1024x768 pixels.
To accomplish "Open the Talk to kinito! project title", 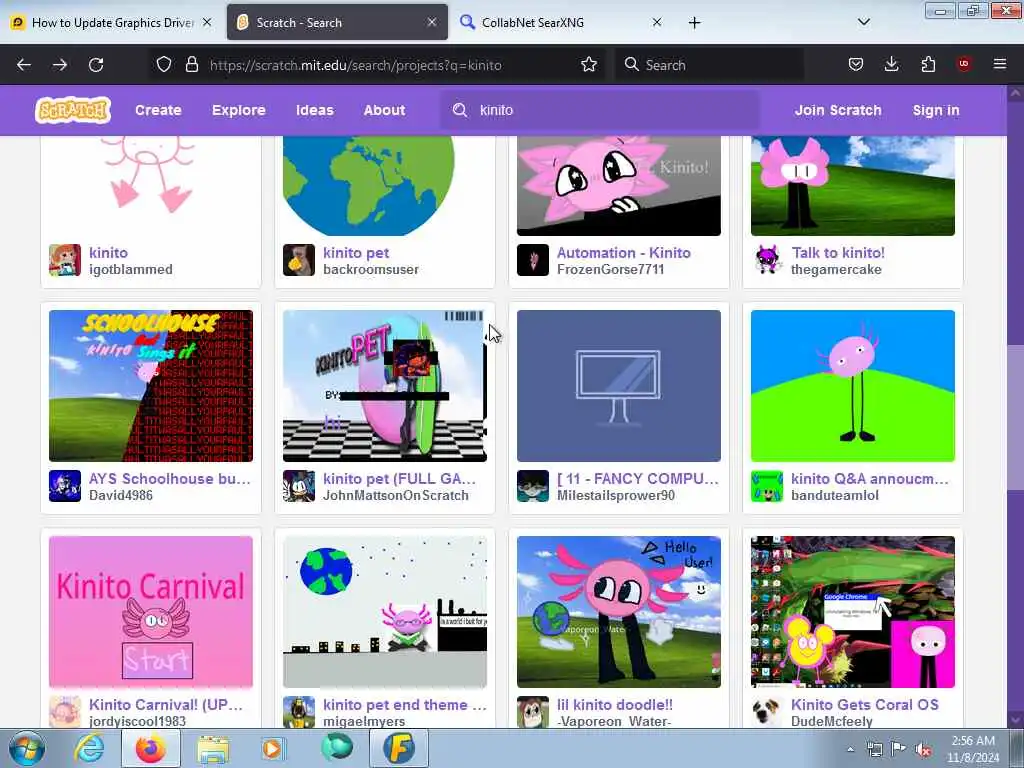I will (838, 253).
